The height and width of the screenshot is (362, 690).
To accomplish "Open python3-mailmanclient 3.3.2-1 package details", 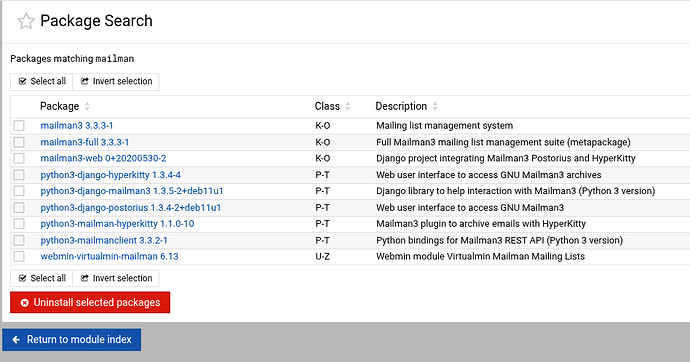I will [x=104, y=241].
